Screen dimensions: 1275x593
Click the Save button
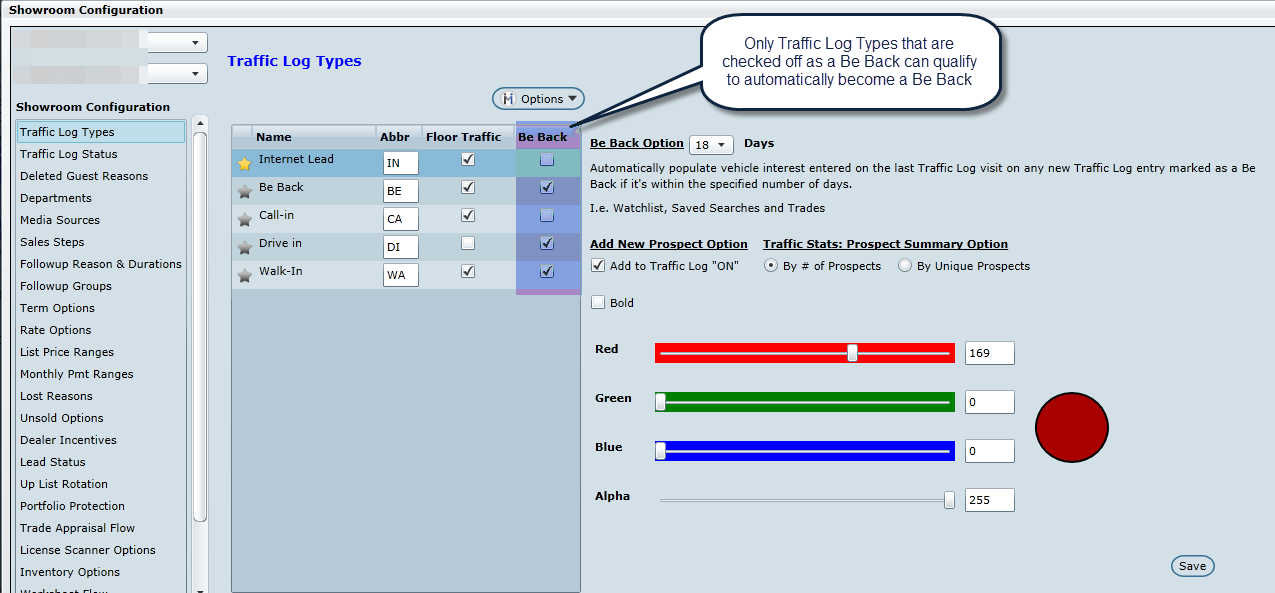(1192, 566)
